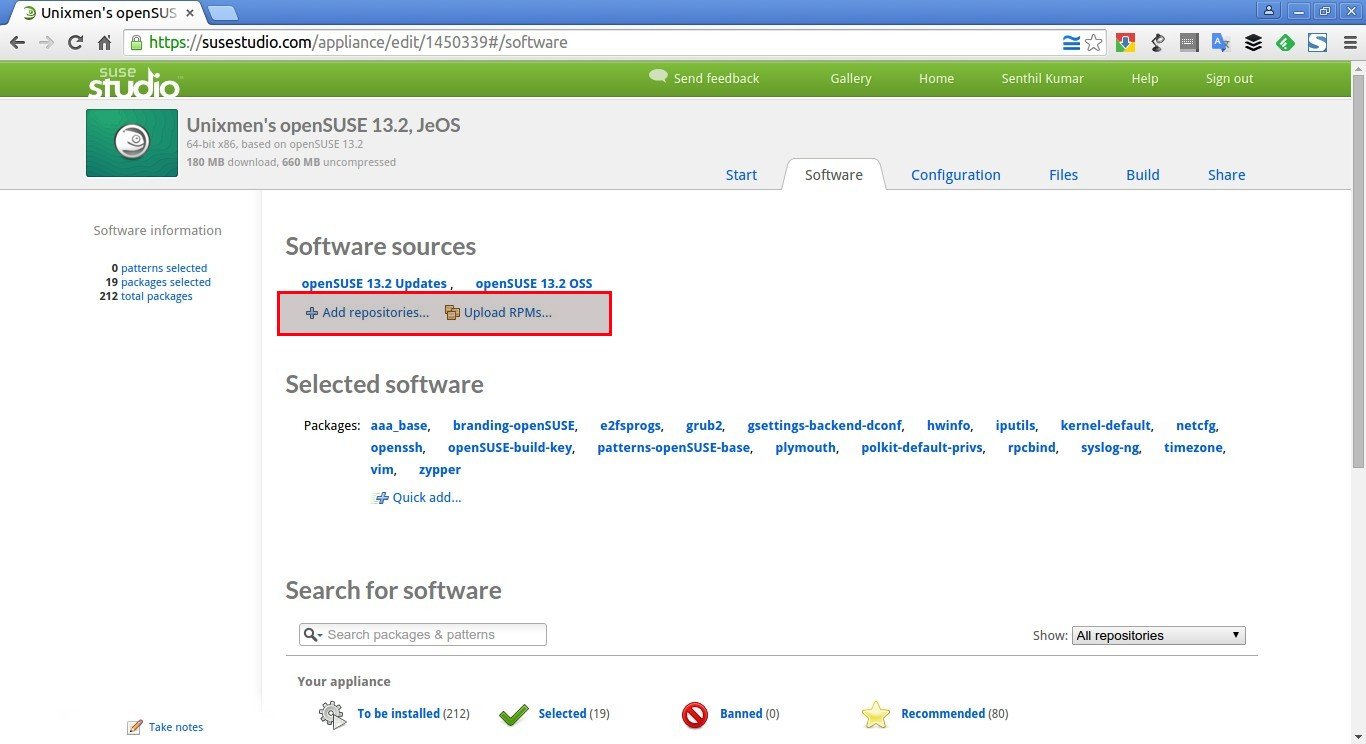The image size is (1366, 744).
Task: Click the browser address bar URL
Action: (358, 43)
